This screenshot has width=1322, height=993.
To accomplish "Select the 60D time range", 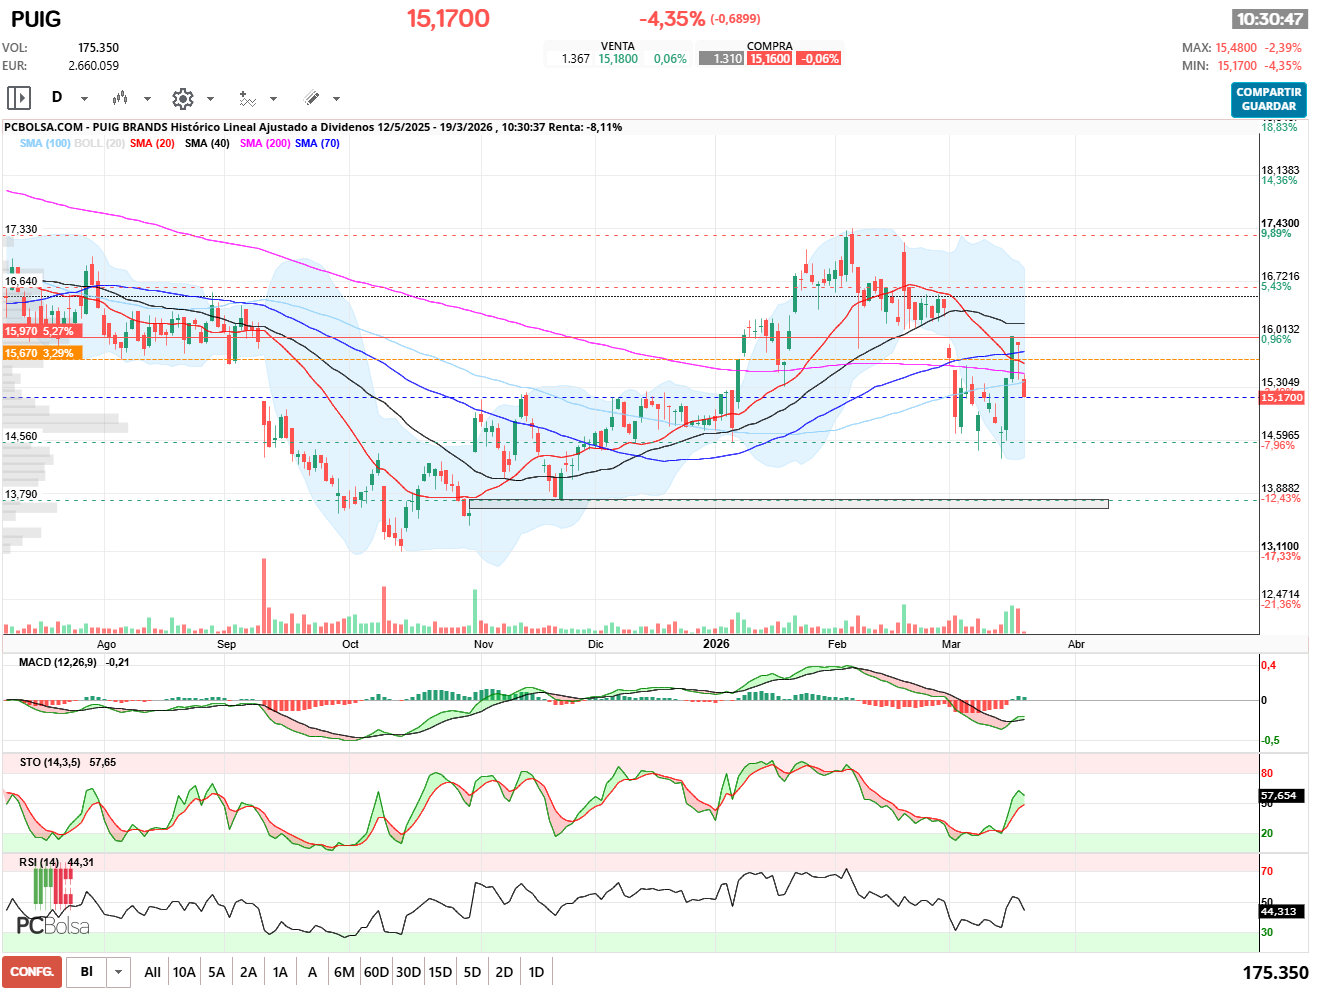I will (376, 972).
